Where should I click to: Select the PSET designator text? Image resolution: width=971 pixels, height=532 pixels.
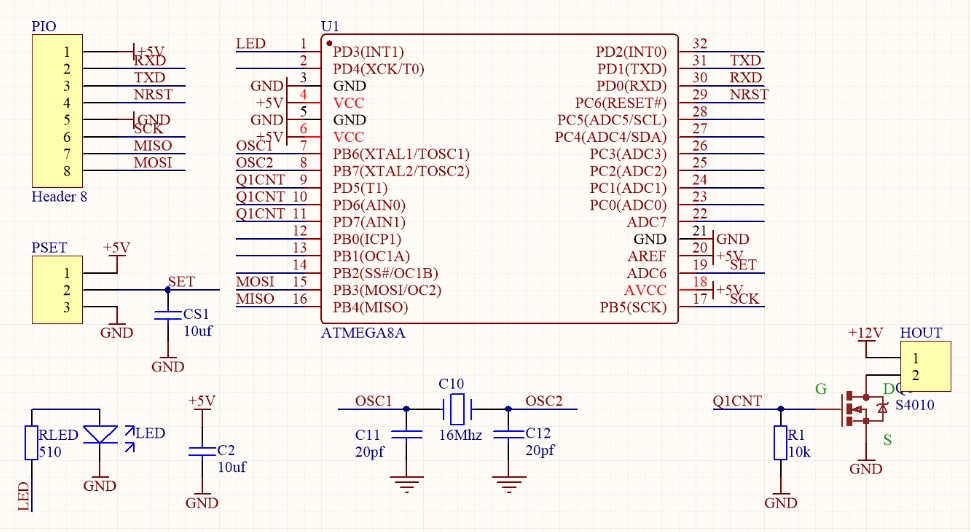click(x=49, y=248)
